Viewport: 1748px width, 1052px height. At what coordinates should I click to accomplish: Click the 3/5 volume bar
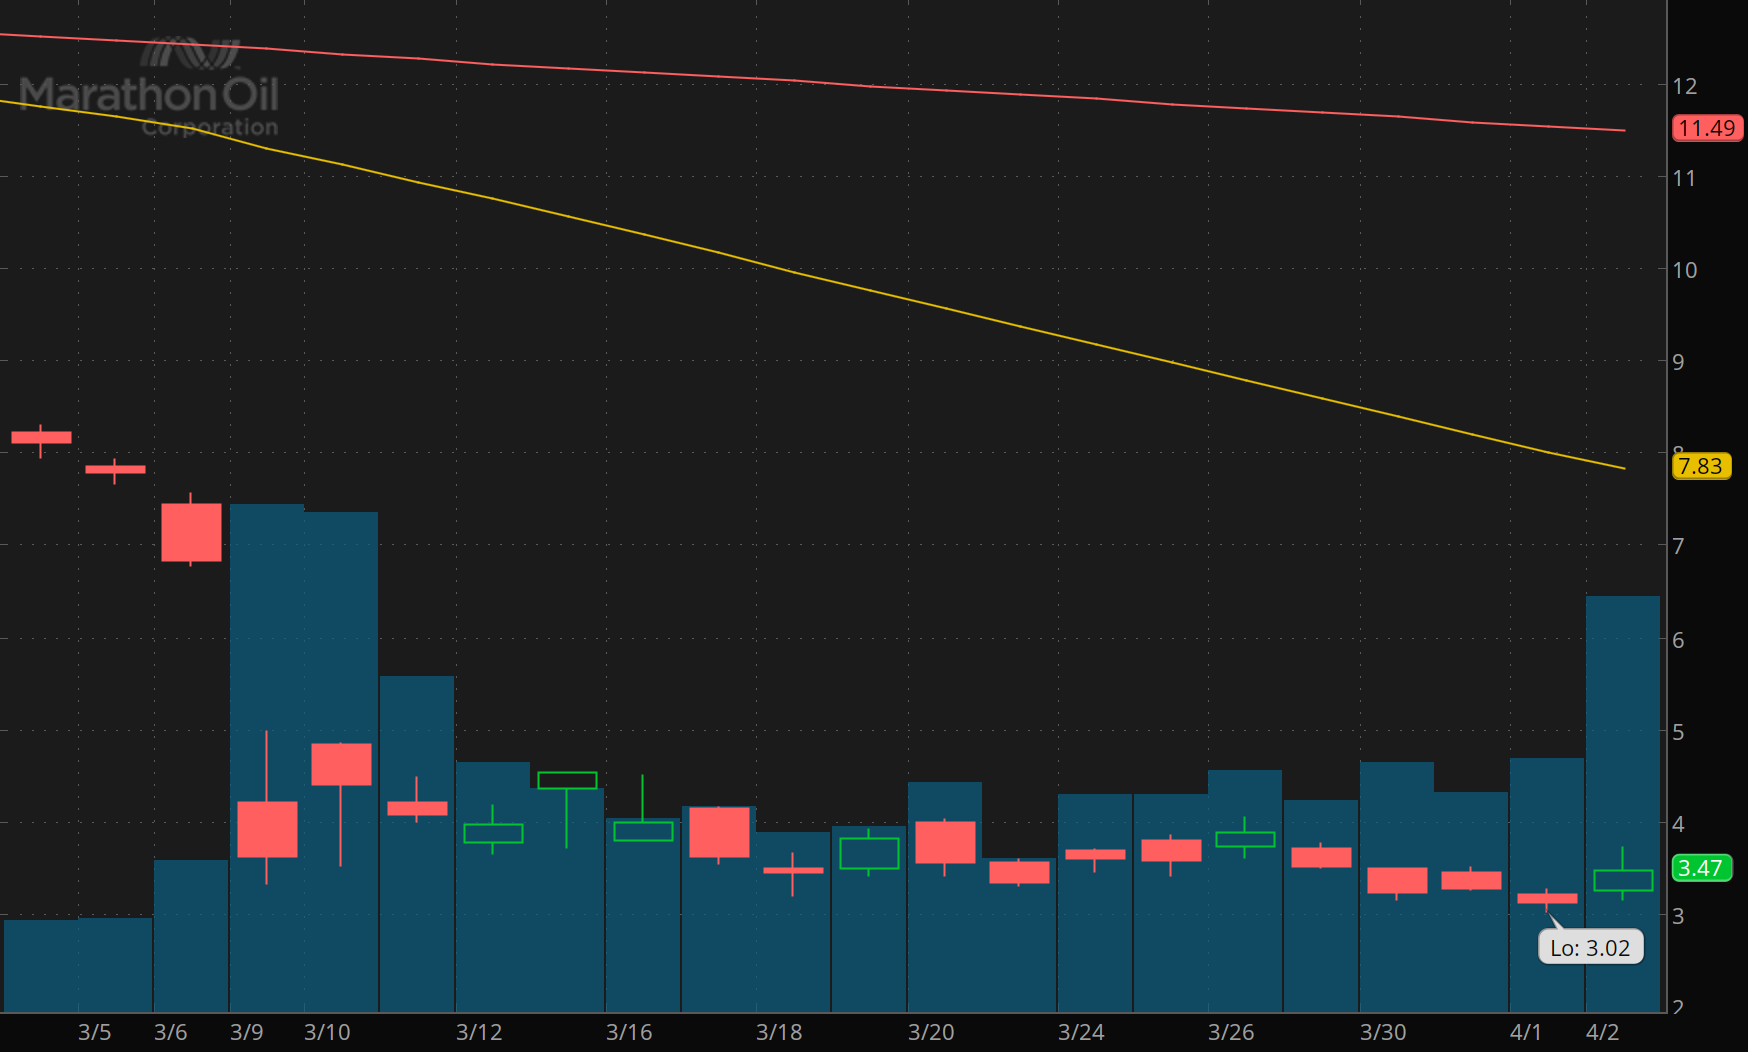coord(115,965)
